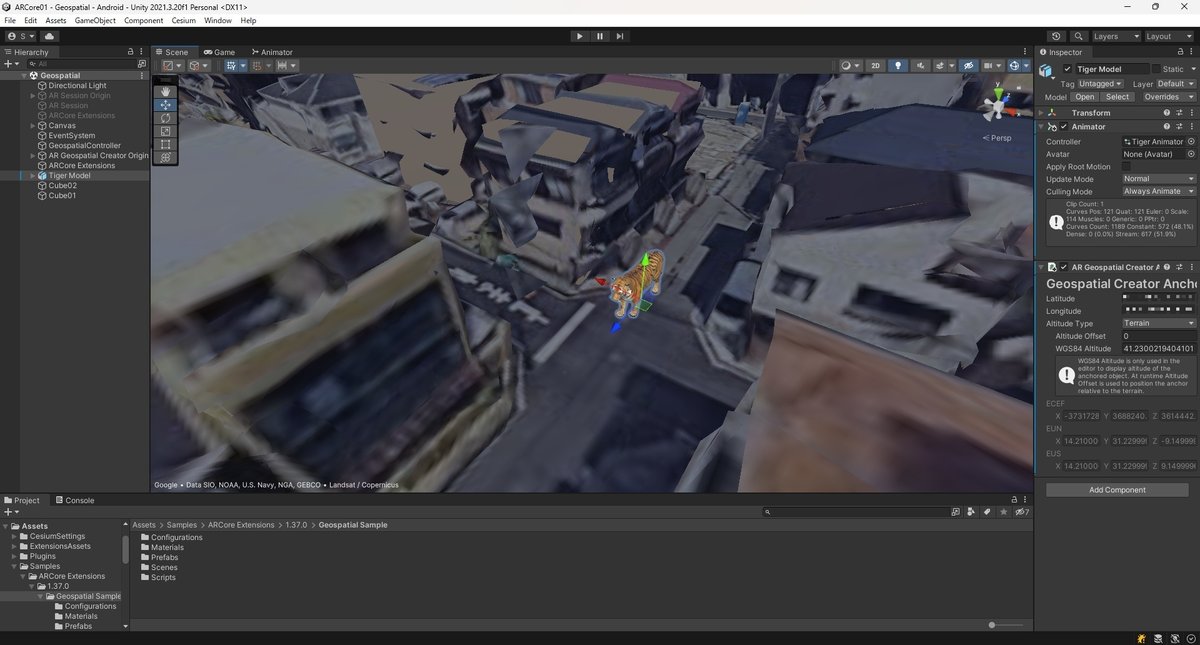Toggle 2D scene view mode
Viewport: 1200px width, 645px height.
coord(875,65)
